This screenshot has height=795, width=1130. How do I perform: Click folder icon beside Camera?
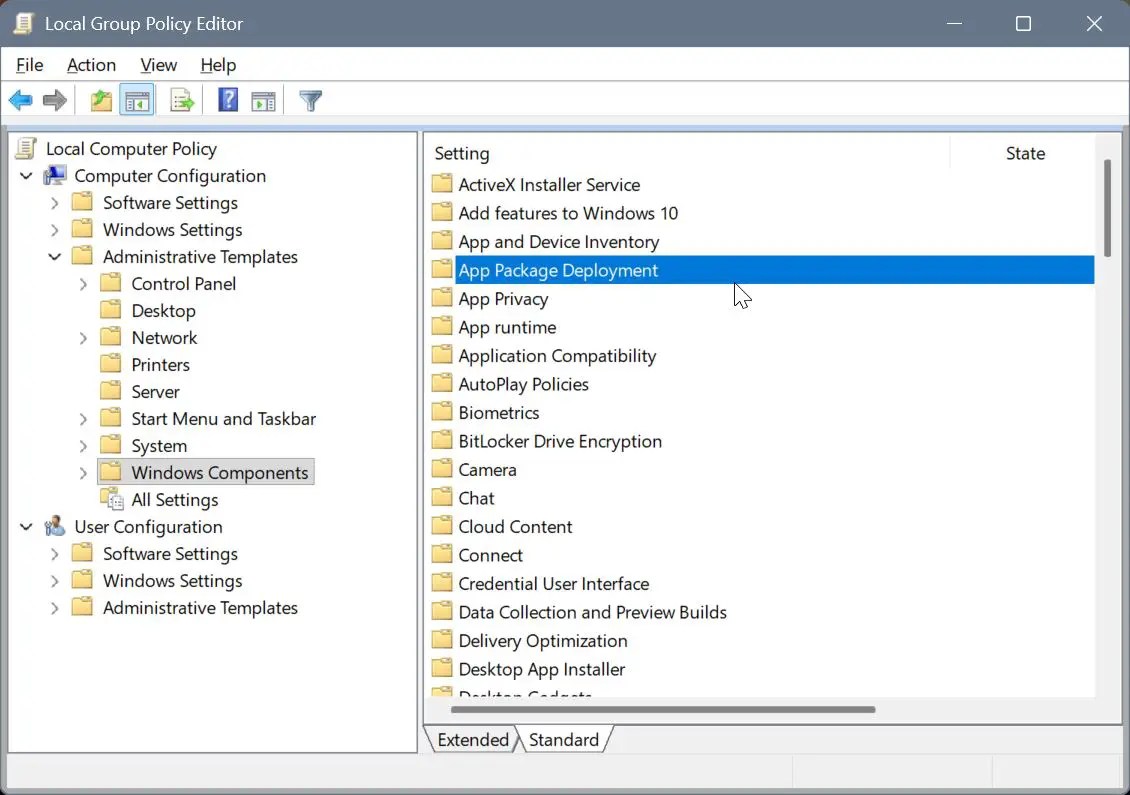coord(442,468)
